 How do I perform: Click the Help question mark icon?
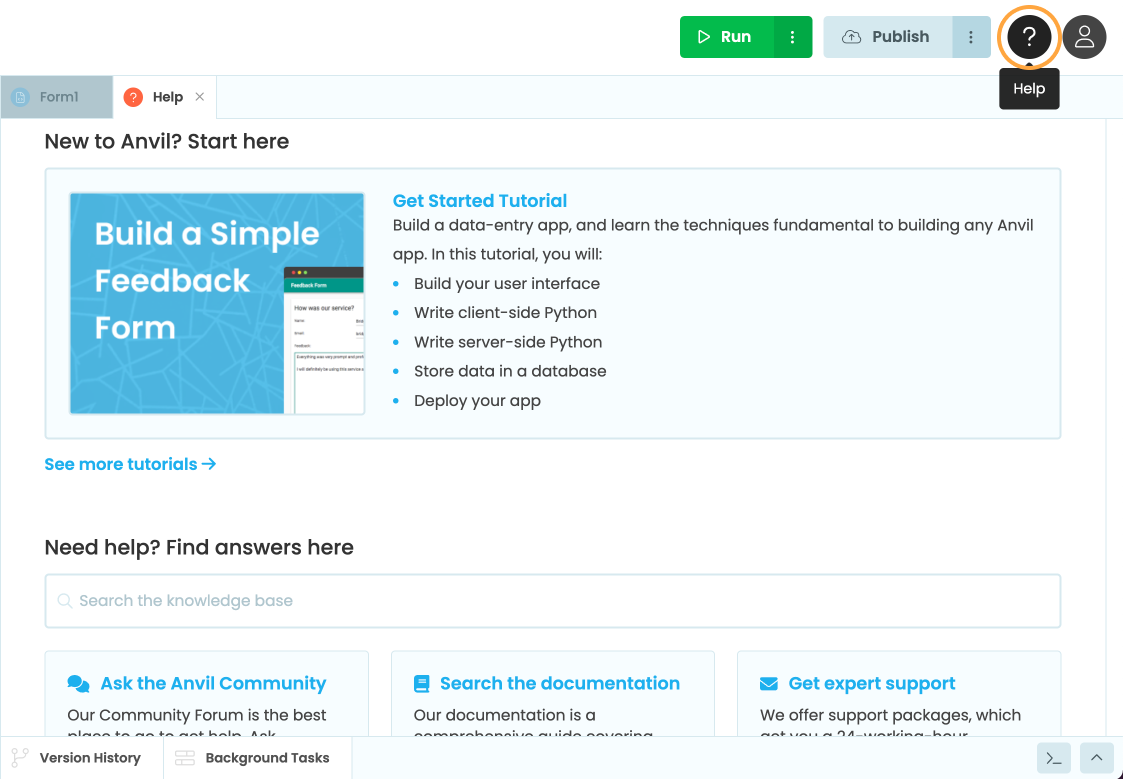1029,38
